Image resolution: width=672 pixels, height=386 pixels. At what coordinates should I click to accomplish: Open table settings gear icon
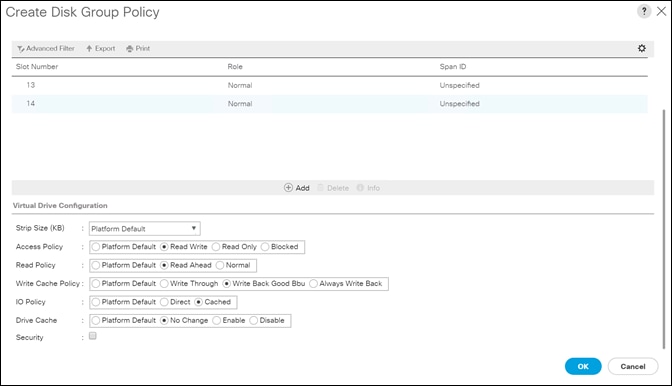tap(642, 48)
